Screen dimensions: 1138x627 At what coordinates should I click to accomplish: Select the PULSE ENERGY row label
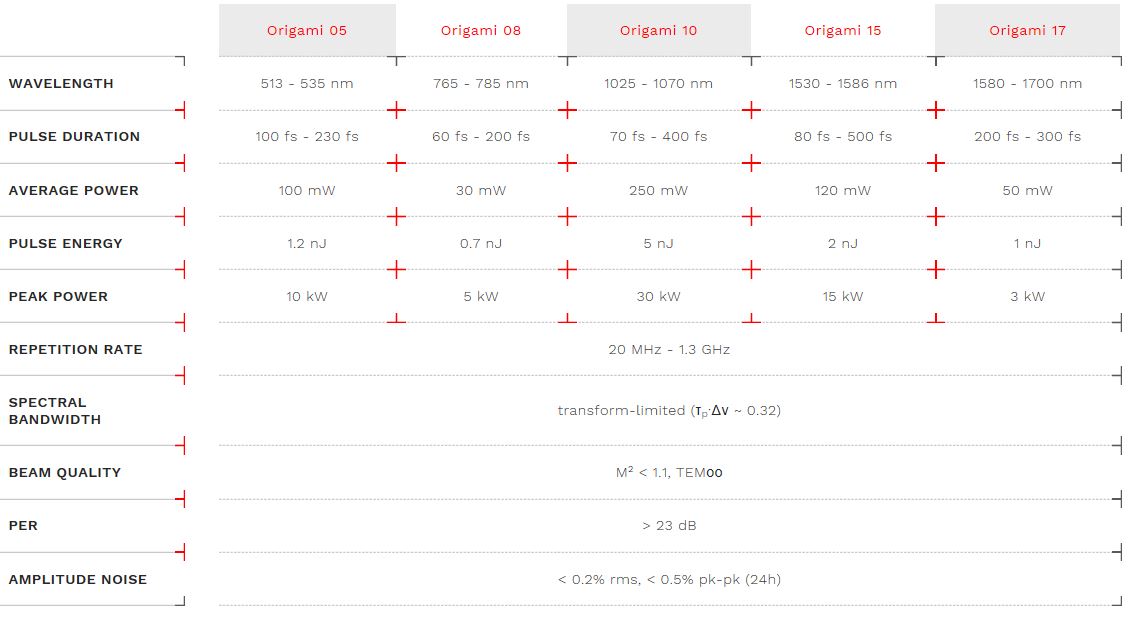tap(65, 243)
